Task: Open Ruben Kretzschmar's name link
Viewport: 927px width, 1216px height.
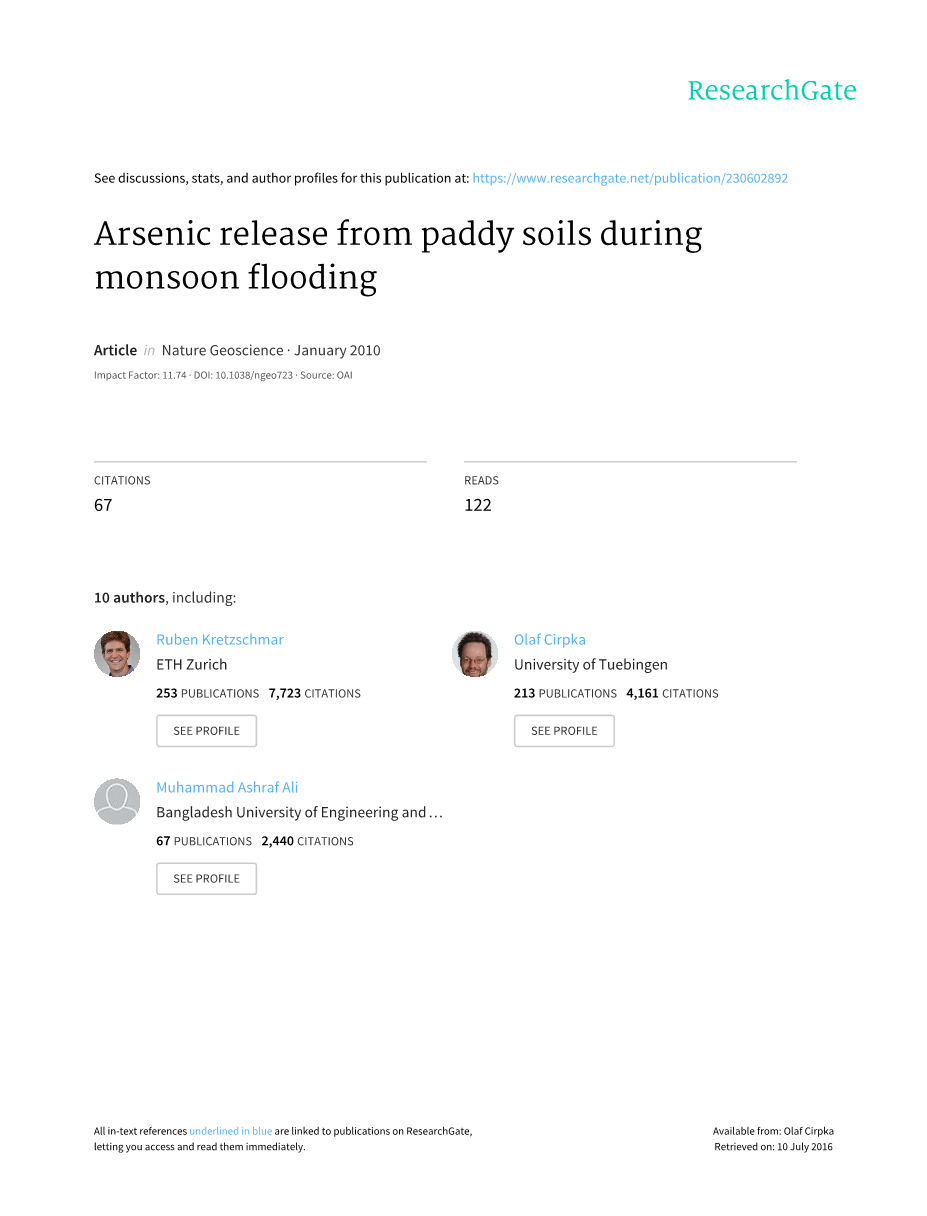Action: coord(220,640)
